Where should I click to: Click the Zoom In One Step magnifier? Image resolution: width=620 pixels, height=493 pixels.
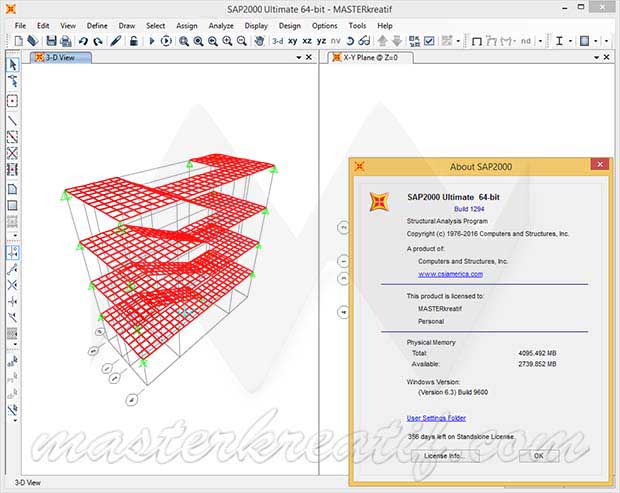(227, 41)
